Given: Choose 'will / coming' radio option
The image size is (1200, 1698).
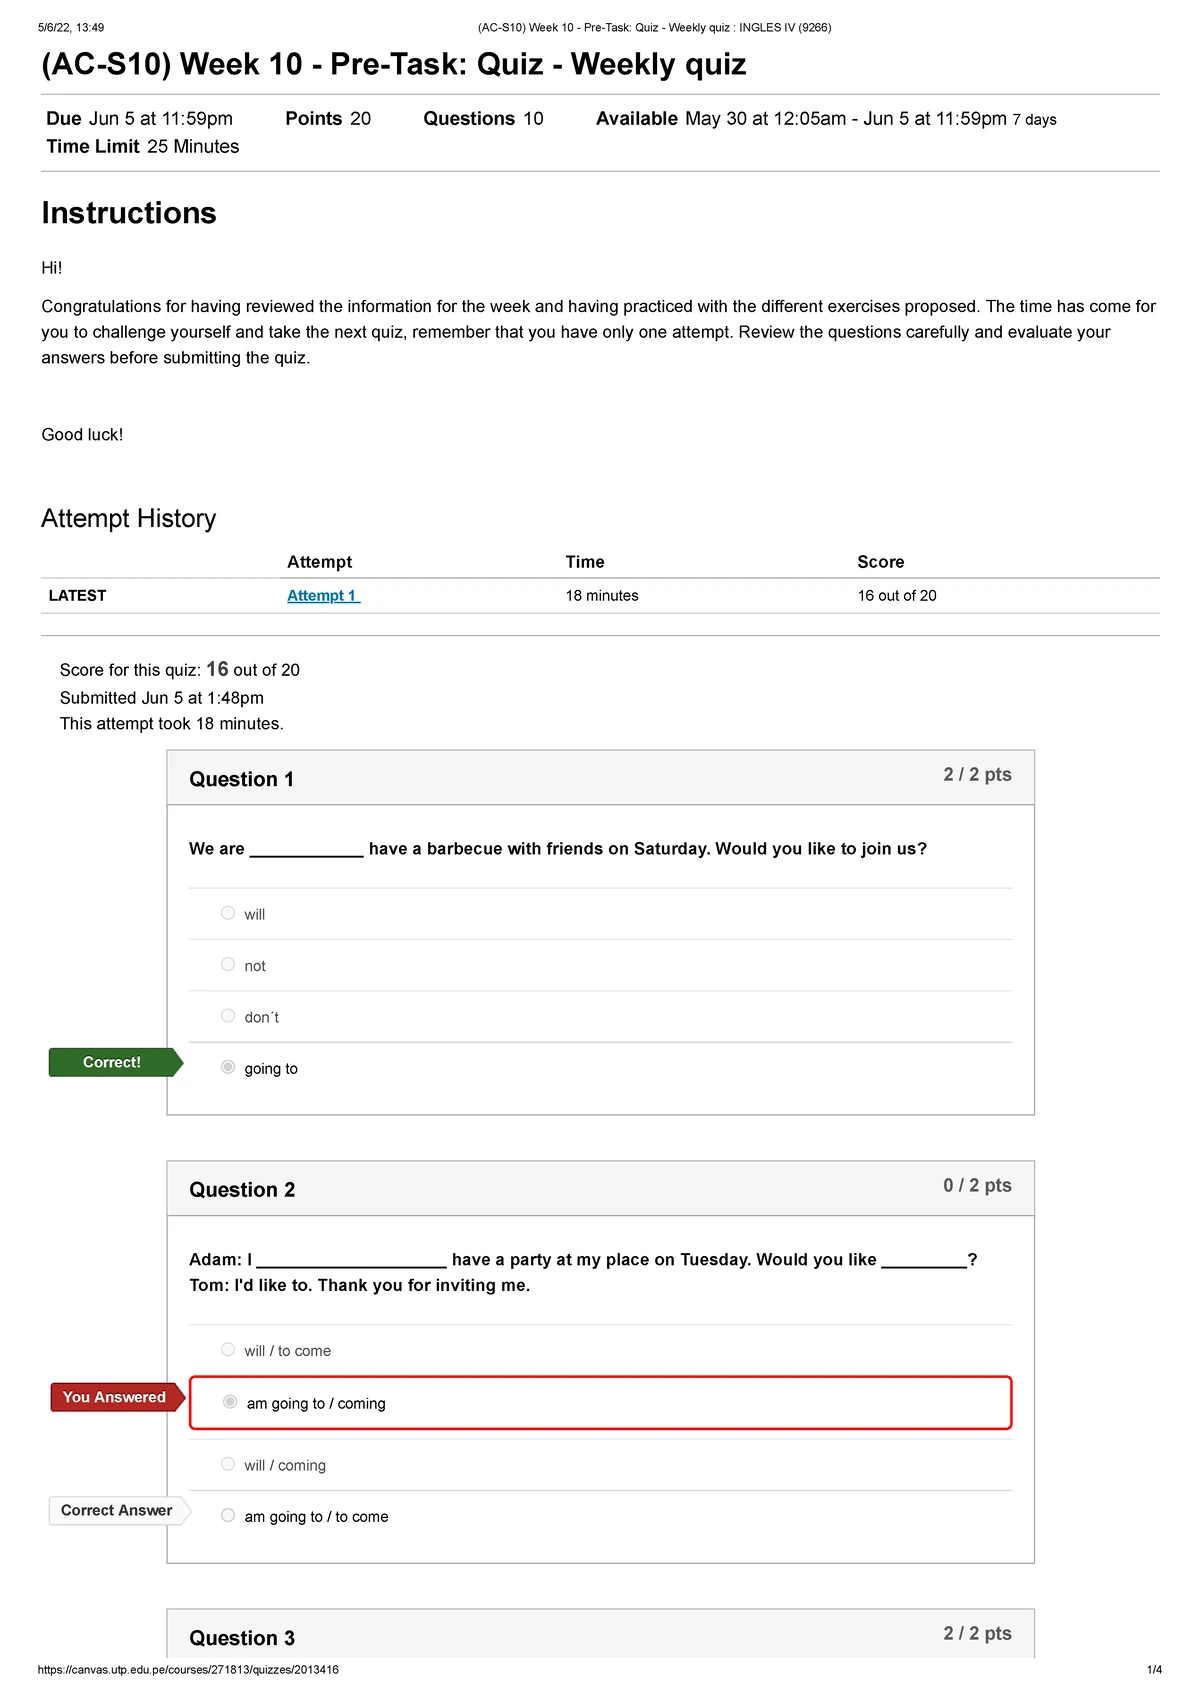Looking at the screenshot, I should (x=228, y=1465).
